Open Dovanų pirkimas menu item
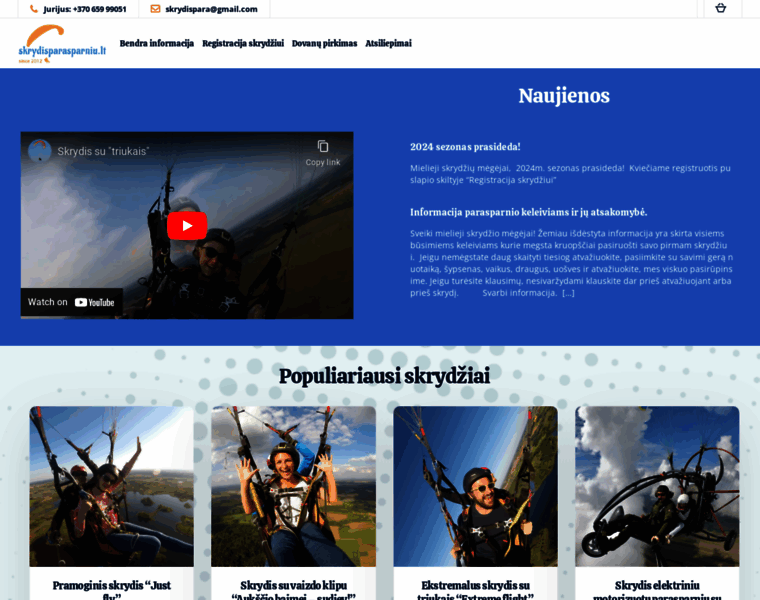The image size is (760, 600). [324, 44]
